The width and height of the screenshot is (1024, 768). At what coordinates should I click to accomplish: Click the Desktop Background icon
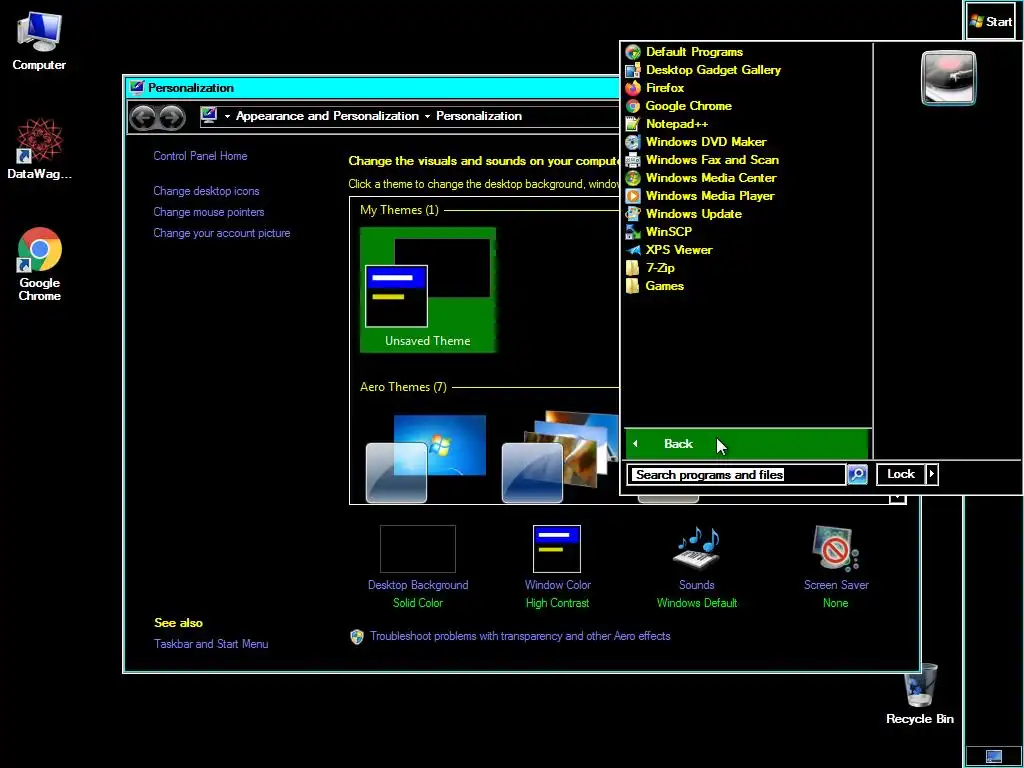(x=418, y=549)
